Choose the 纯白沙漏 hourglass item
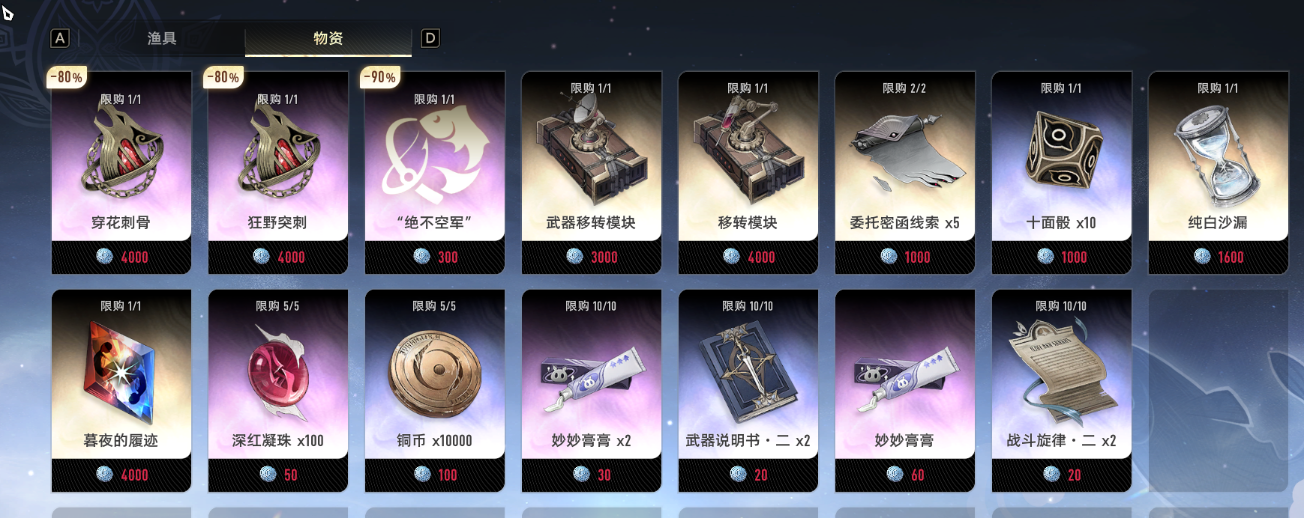 1218,173
